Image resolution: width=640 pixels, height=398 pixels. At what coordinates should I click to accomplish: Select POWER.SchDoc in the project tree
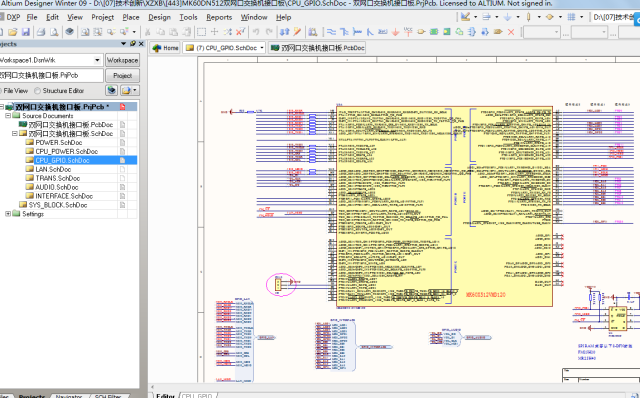coord(59,142)
